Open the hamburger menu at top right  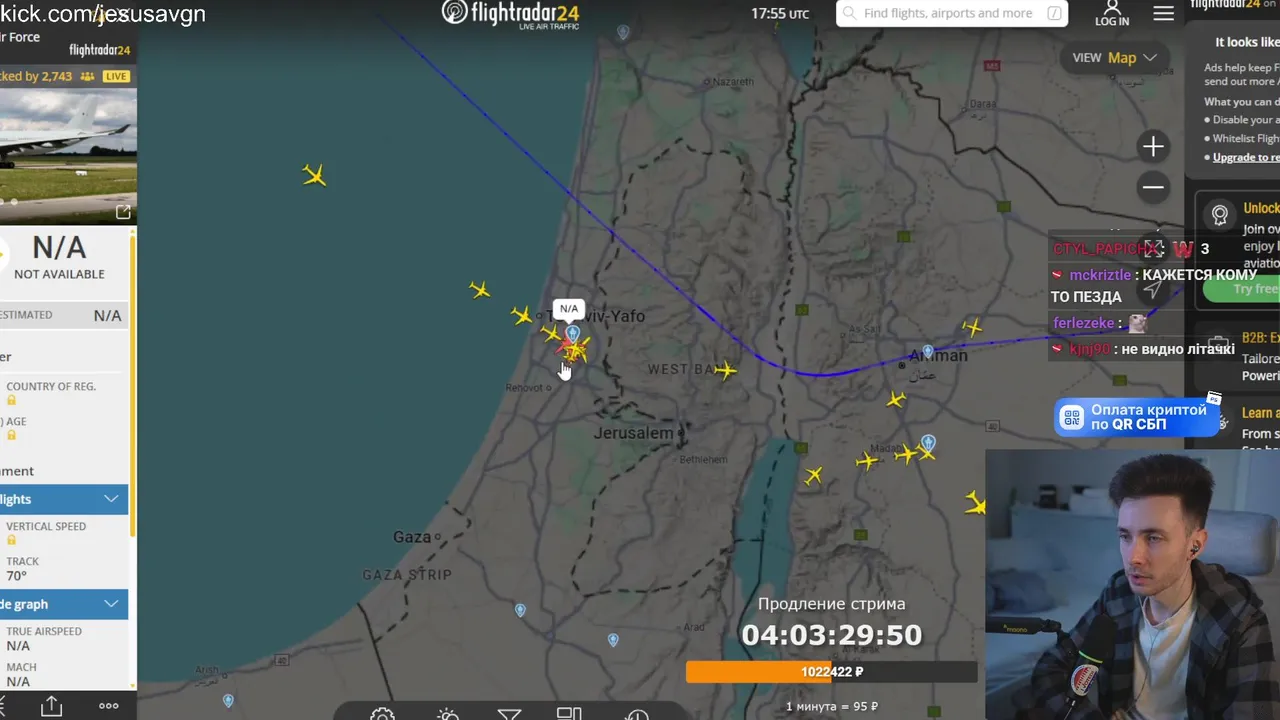(1164, 13)
